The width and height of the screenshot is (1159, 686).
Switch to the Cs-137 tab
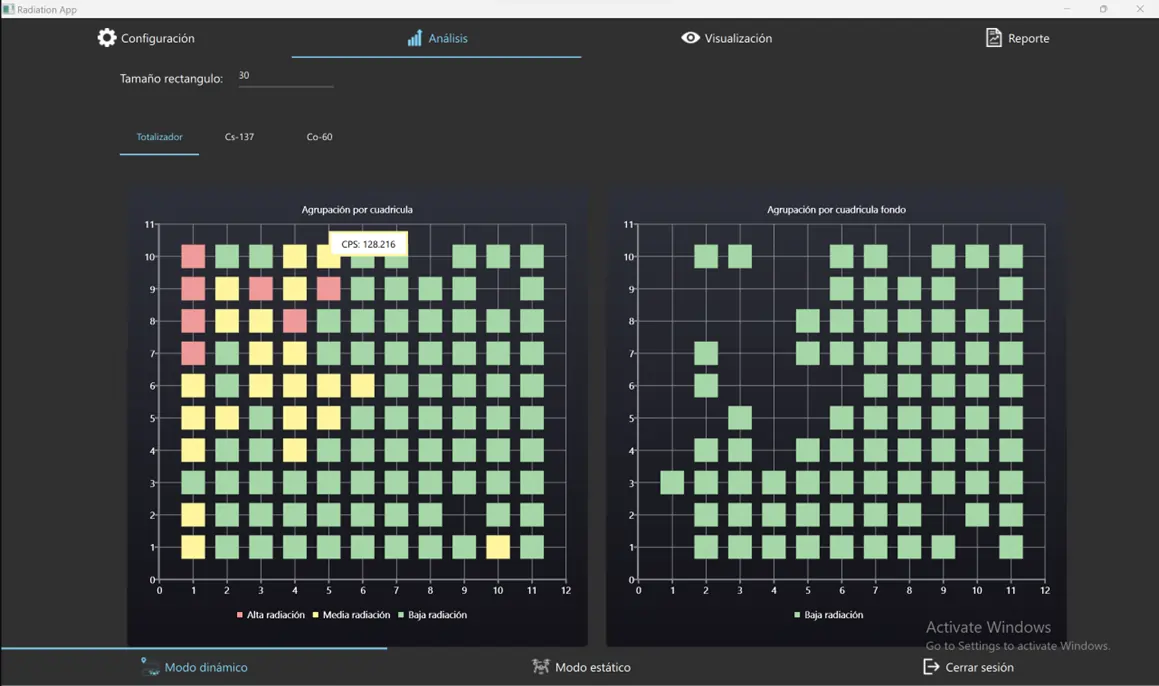click(239, 136)
